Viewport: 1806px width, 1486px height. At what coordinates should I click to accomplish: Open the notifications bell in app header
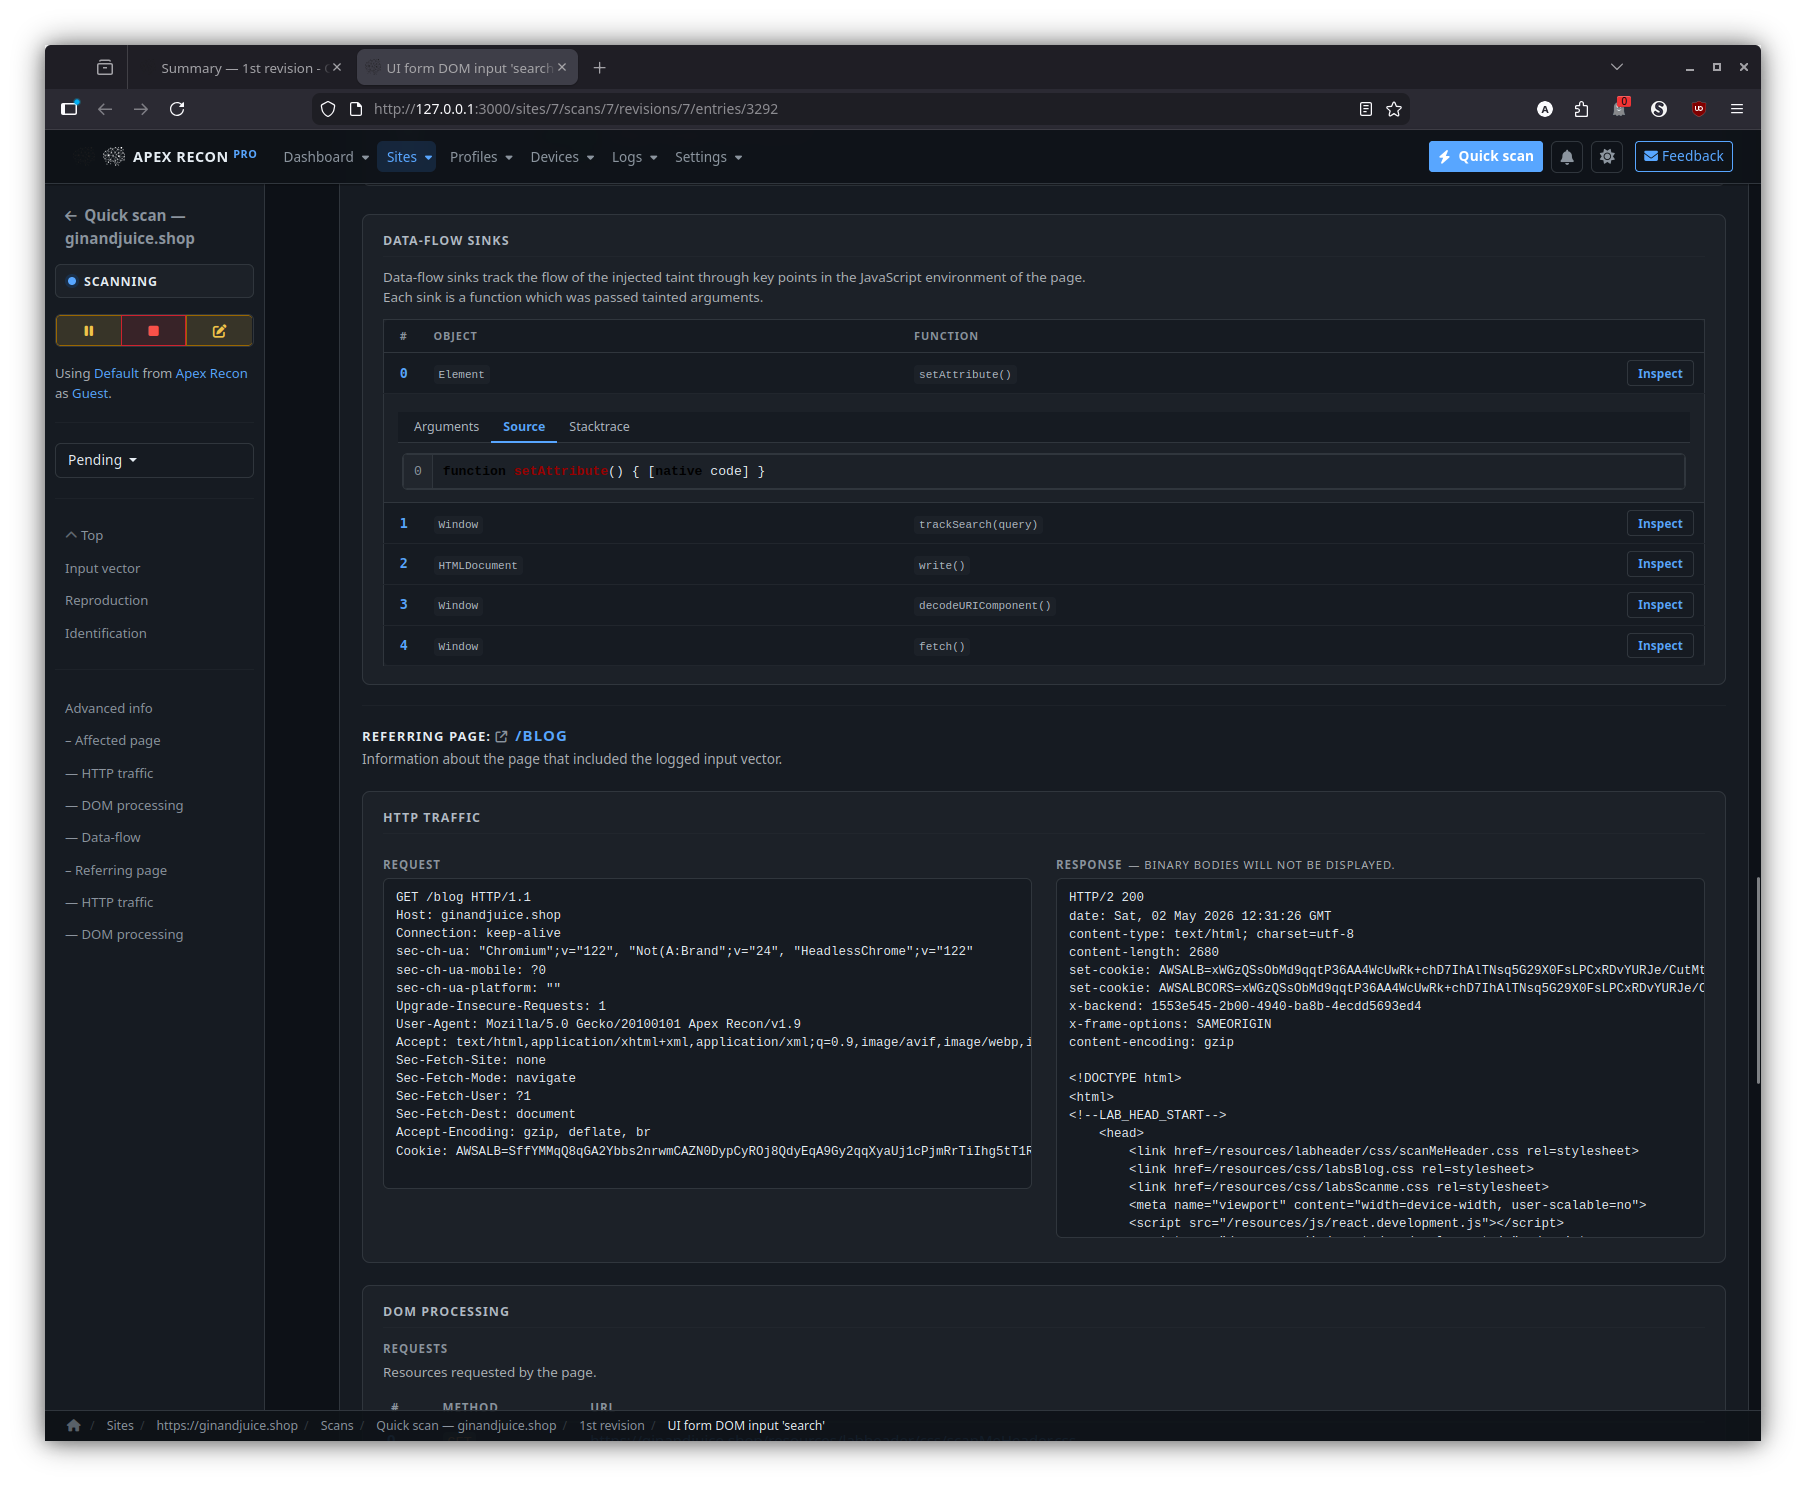[1567, 157]
